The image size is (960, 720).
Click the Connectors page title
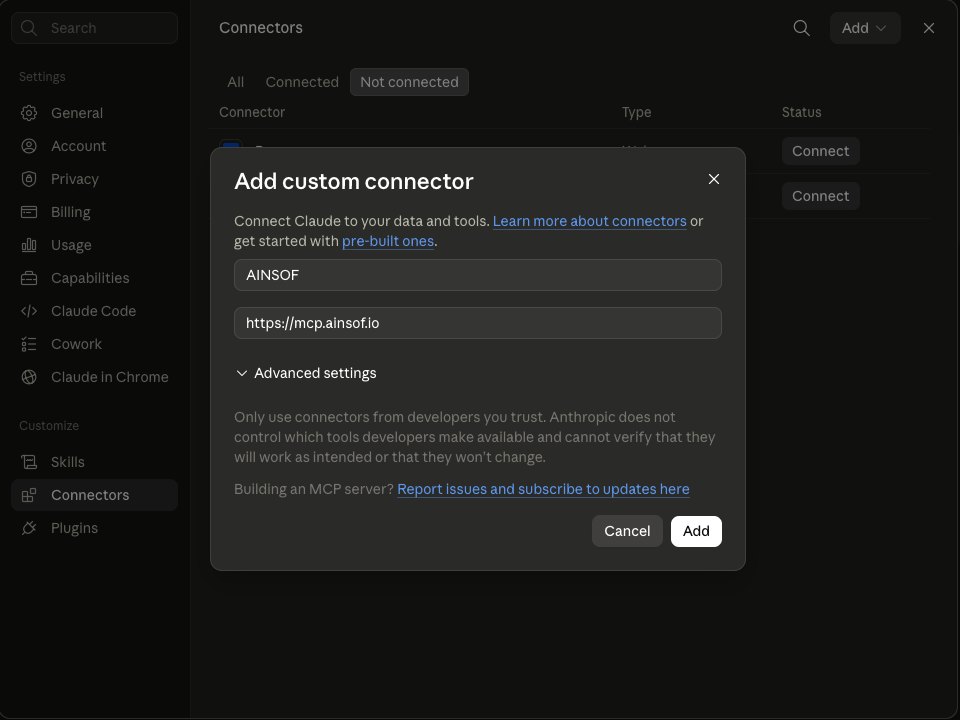(x=261, y=28)
